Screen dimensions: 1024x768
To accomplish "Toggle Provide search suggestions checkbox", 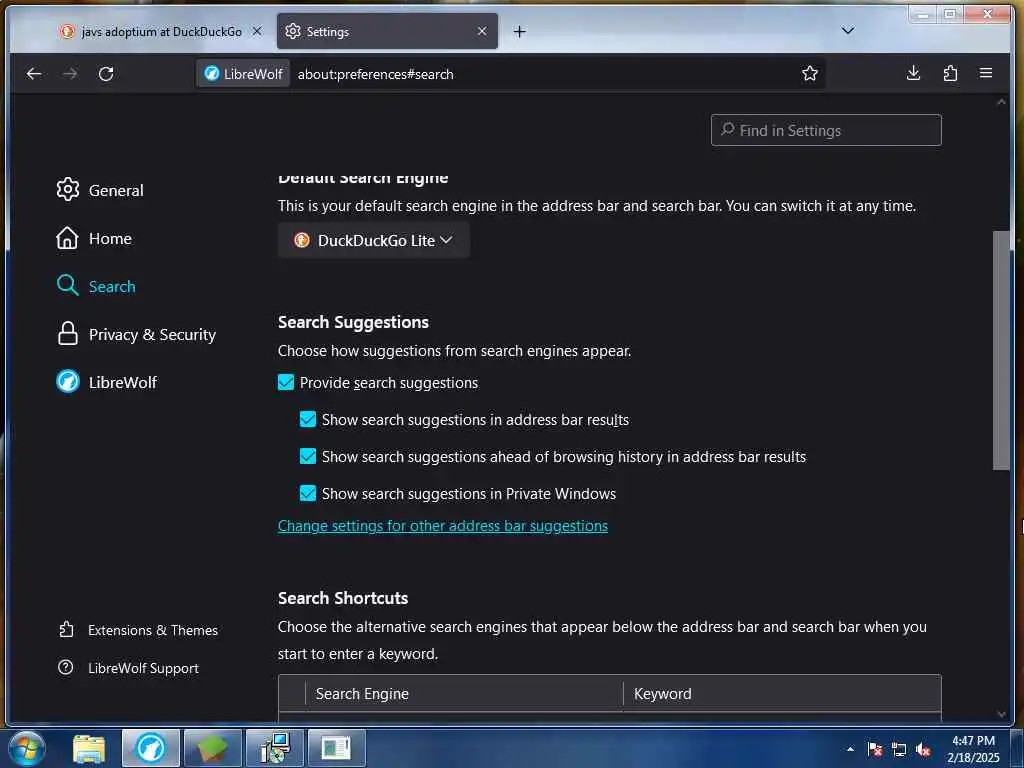I will [x=286, y=383].
